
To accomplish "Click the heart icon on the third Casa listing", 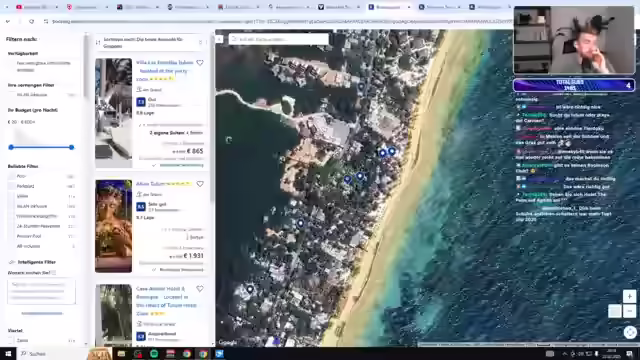I will coord(200,289).
